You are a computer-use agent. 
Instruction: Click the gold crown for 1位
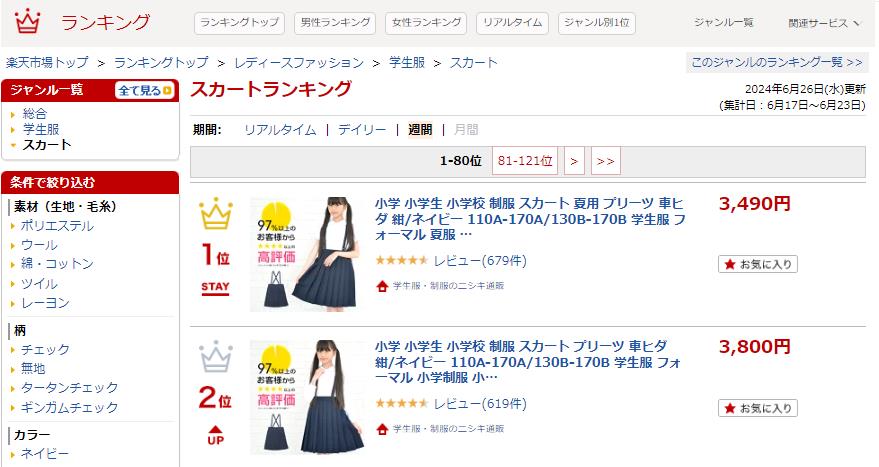coord(216,214)
